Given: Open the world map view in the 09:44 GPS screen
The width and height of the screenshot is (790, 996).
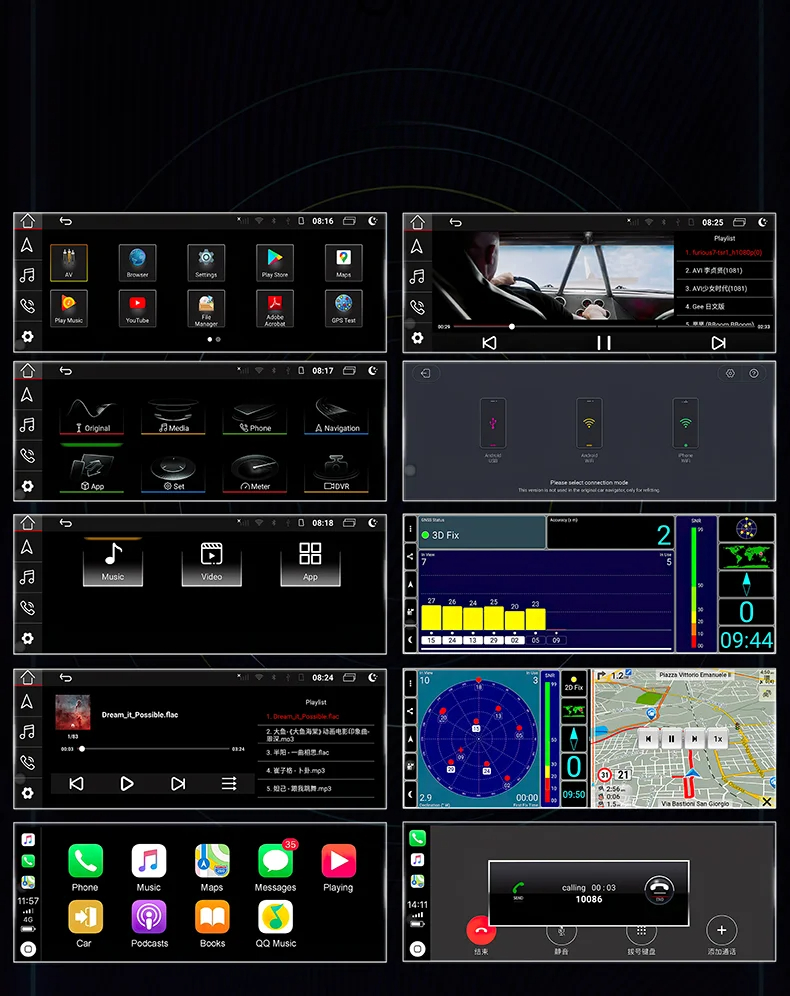Looking at the screenshot, I should (x=746, y=556).
